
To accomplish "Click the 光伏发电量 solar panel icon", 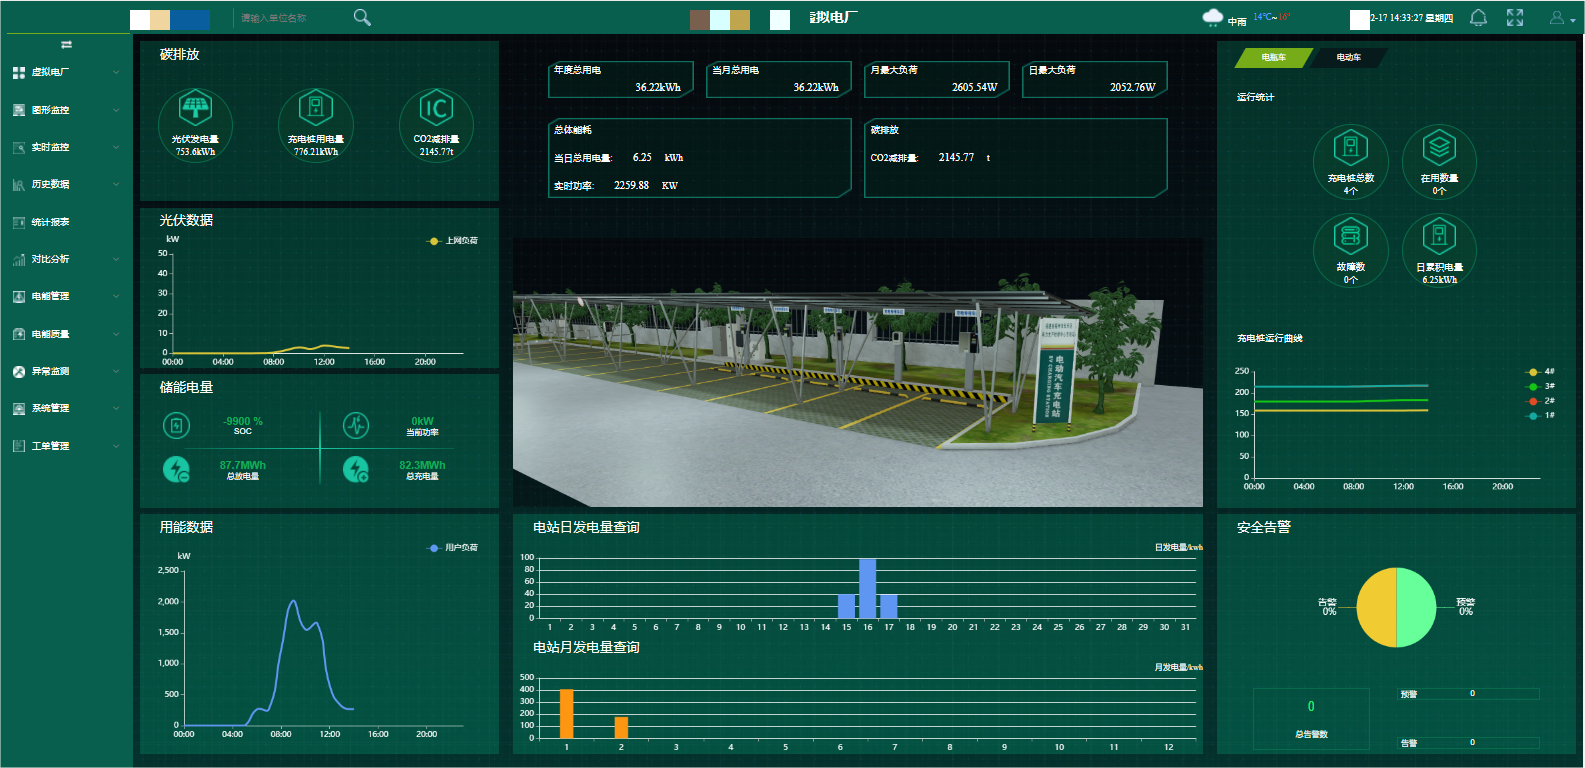I will pos(195,108).
